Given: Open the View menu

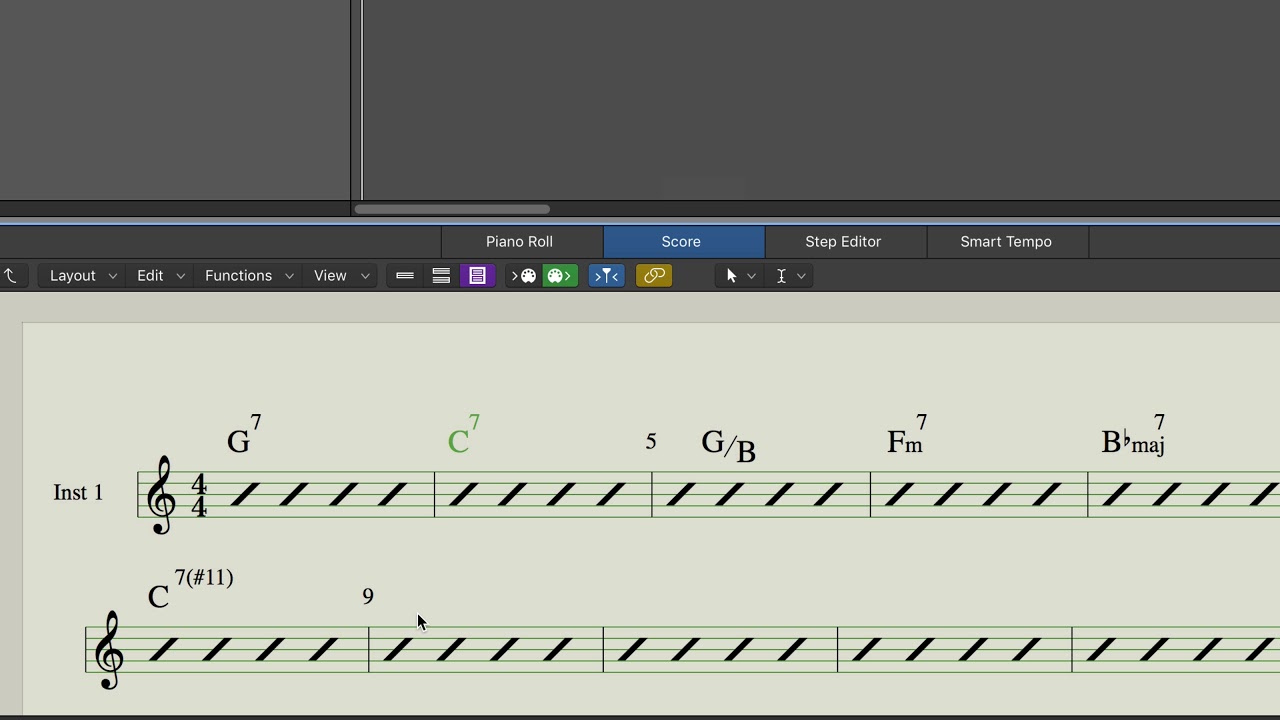Looking at the screenshot, I should [x=340, y=276].
